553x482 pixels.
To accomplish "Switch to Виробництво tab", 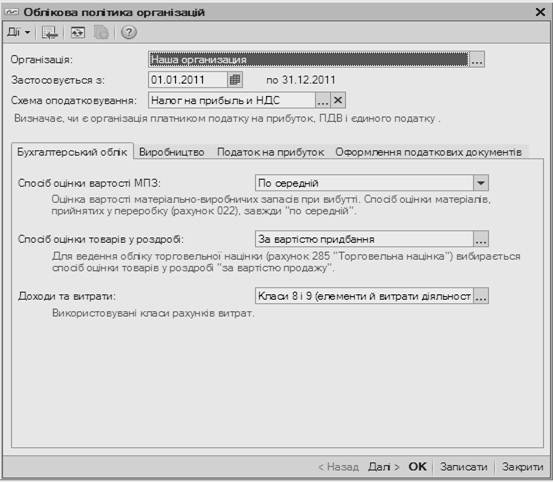I will (172, 152).
